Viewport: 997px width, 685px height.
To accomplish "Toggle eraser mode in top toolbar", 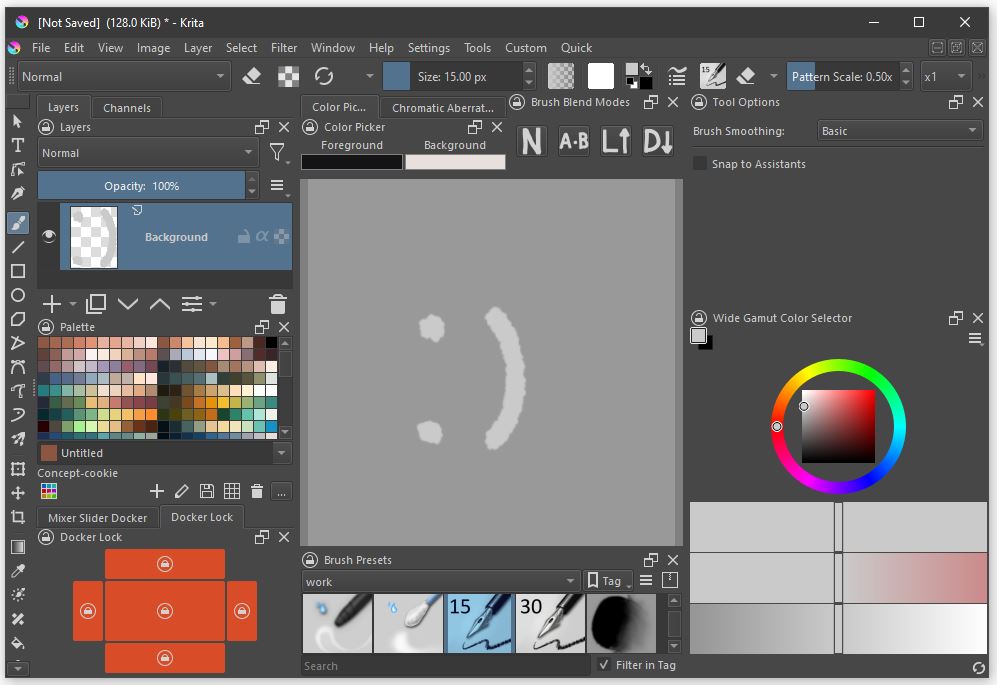I will pos(252,76).
